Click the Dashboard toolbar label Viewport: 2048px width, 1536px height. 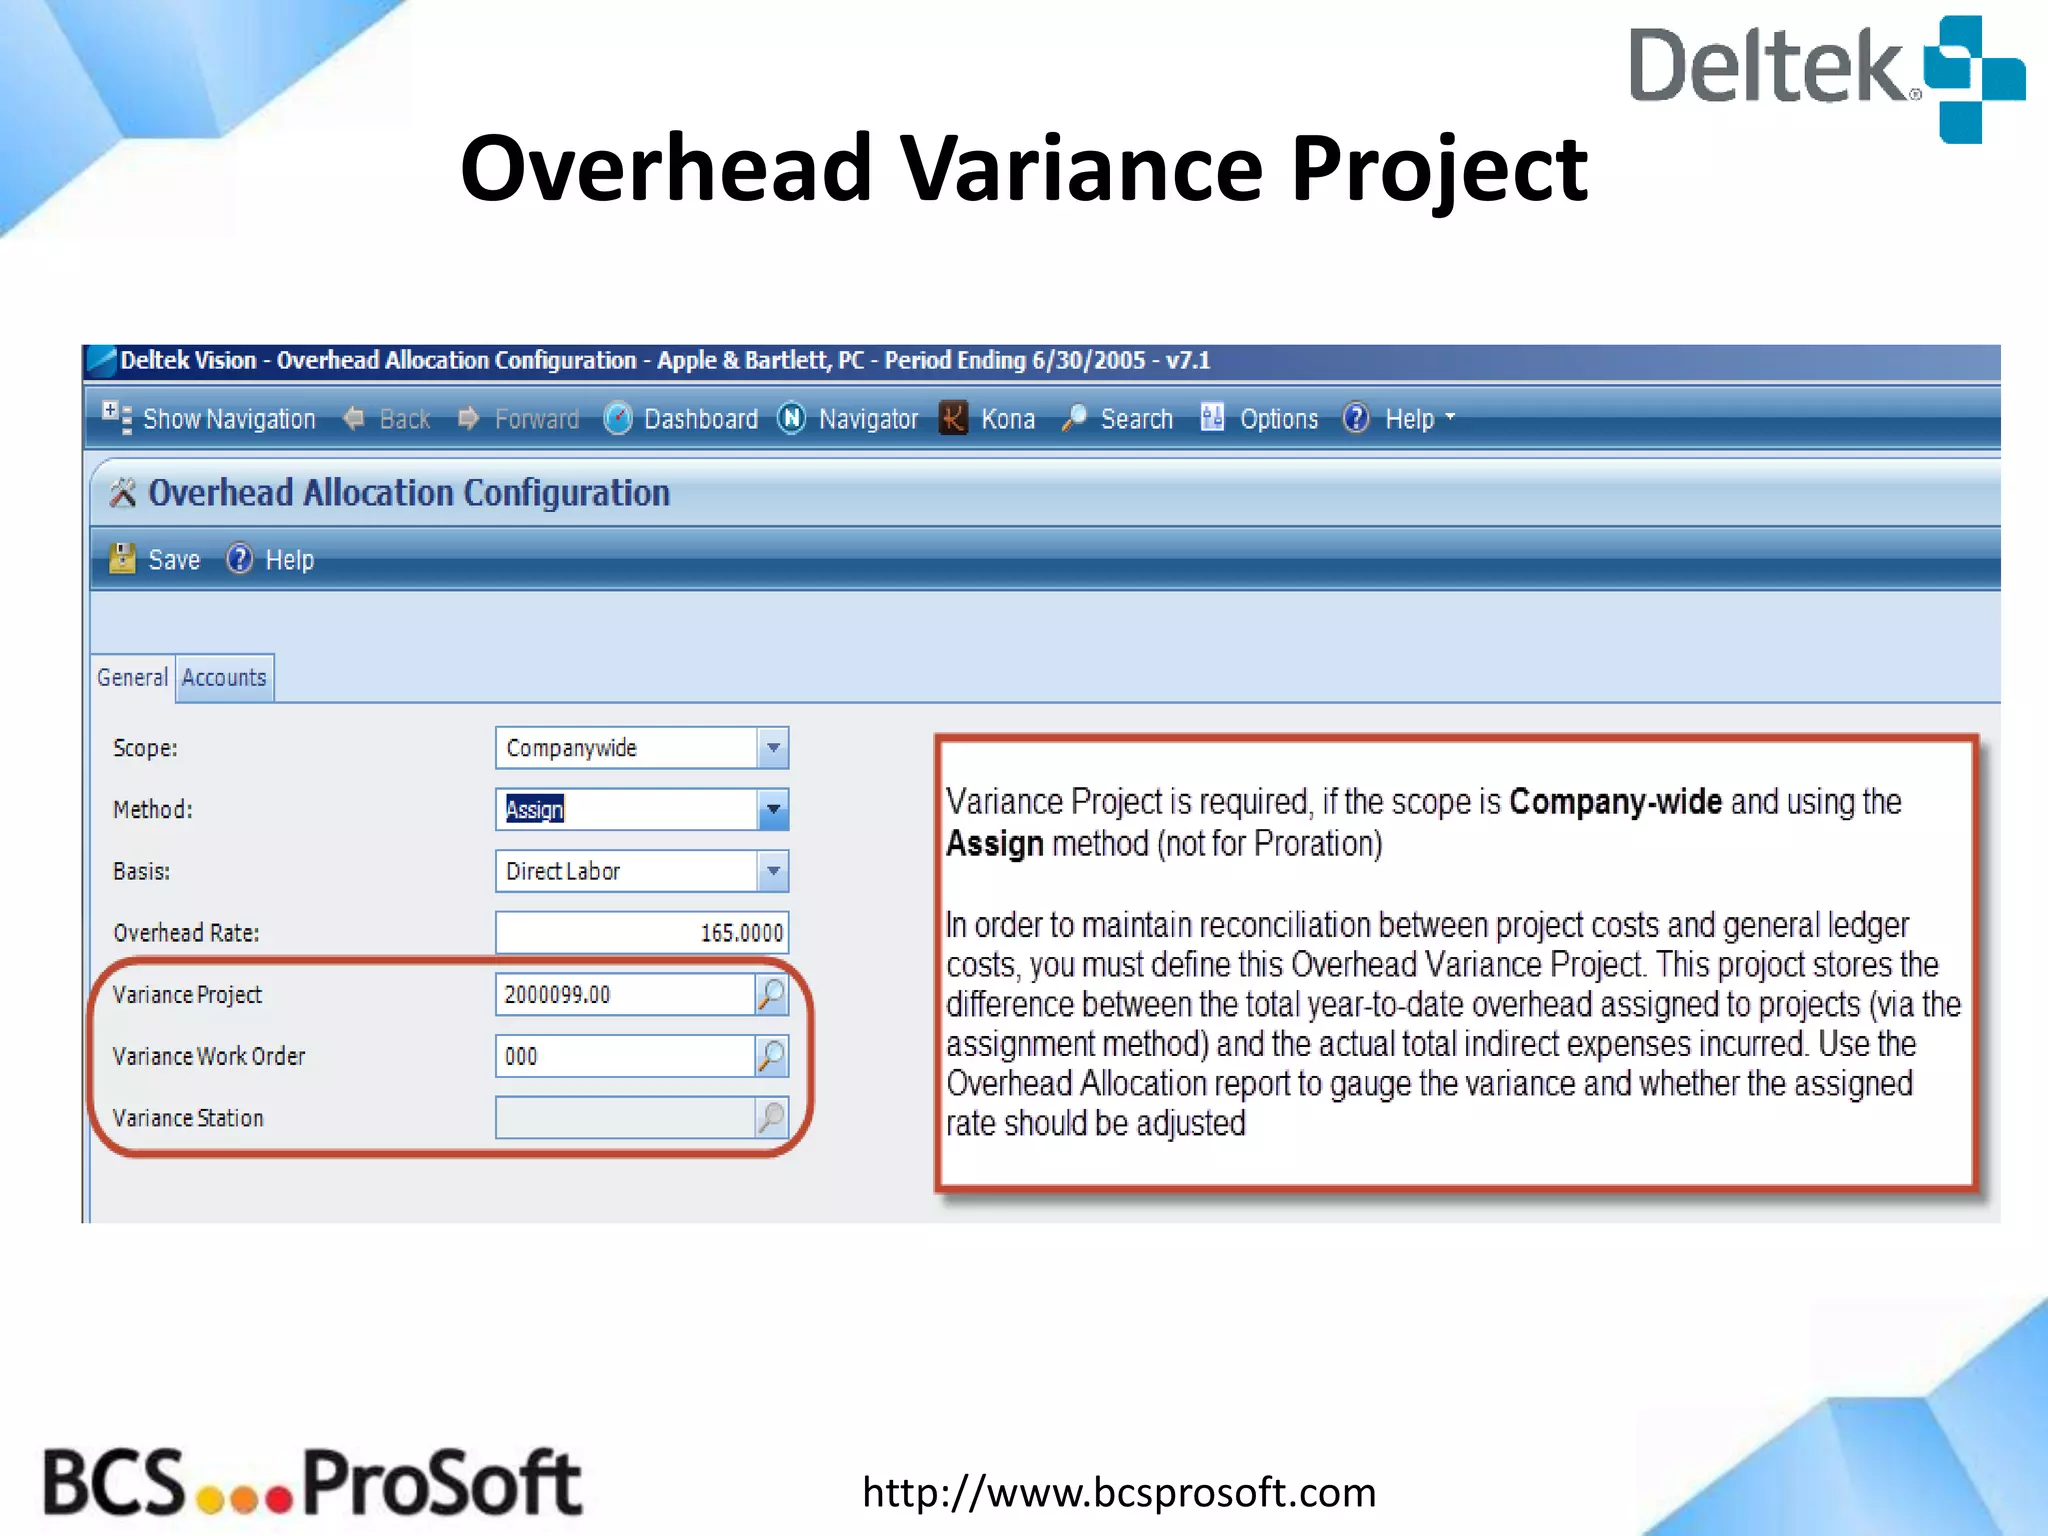coord(701,419)
